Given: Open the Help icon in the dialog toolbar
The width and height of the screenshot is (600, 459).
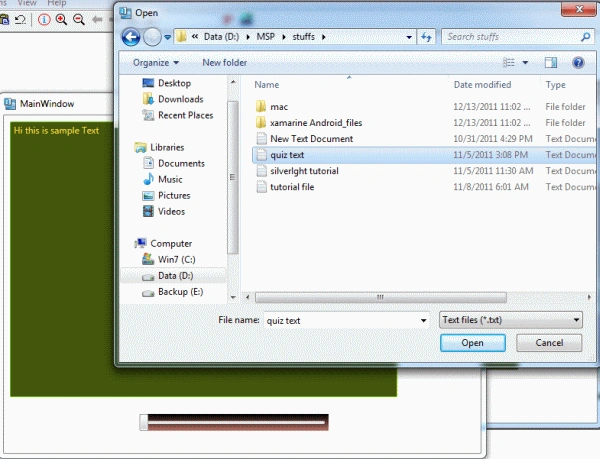Looking at the screenshot, I should click(x=578, y=62).
